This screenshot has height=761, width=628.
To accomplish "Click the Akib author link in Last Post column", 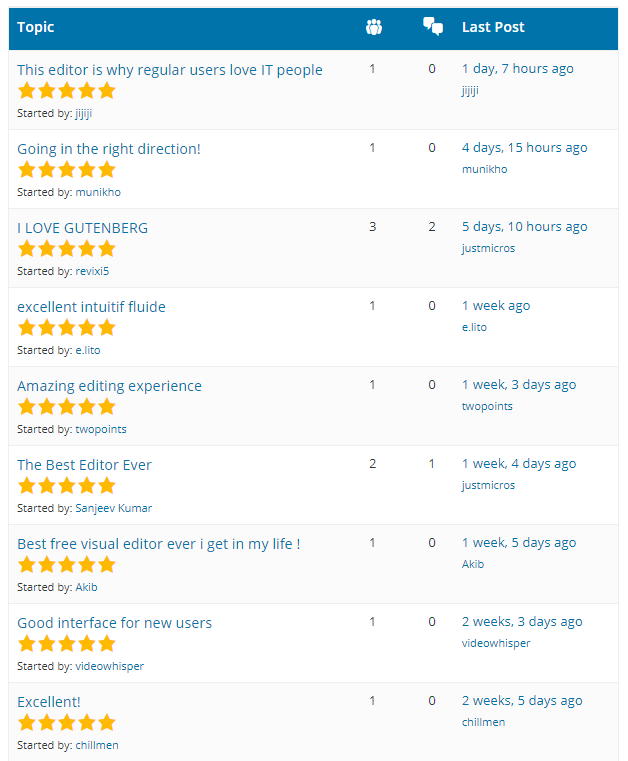I will pos(473,564).
